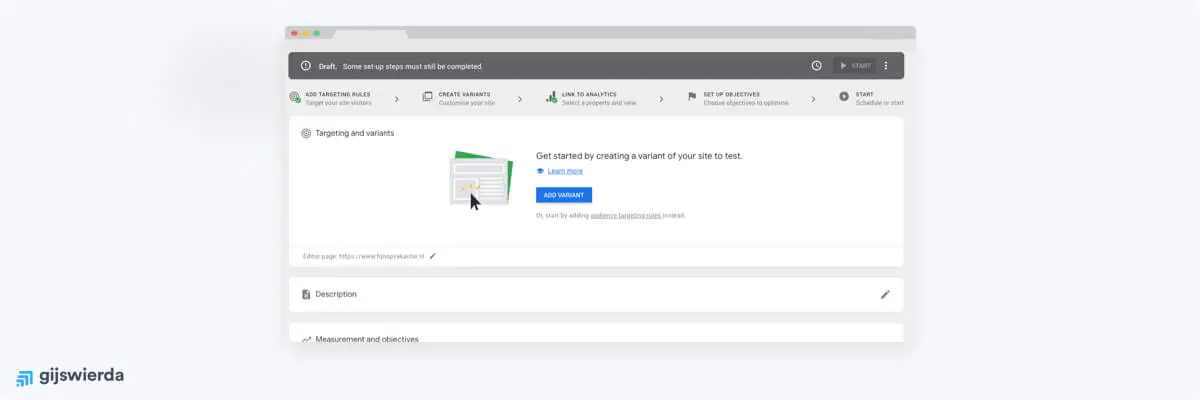Click the Link to Analytics chart icon
This screenshot has width=1200, height=400.
click(x=551, y=97)
